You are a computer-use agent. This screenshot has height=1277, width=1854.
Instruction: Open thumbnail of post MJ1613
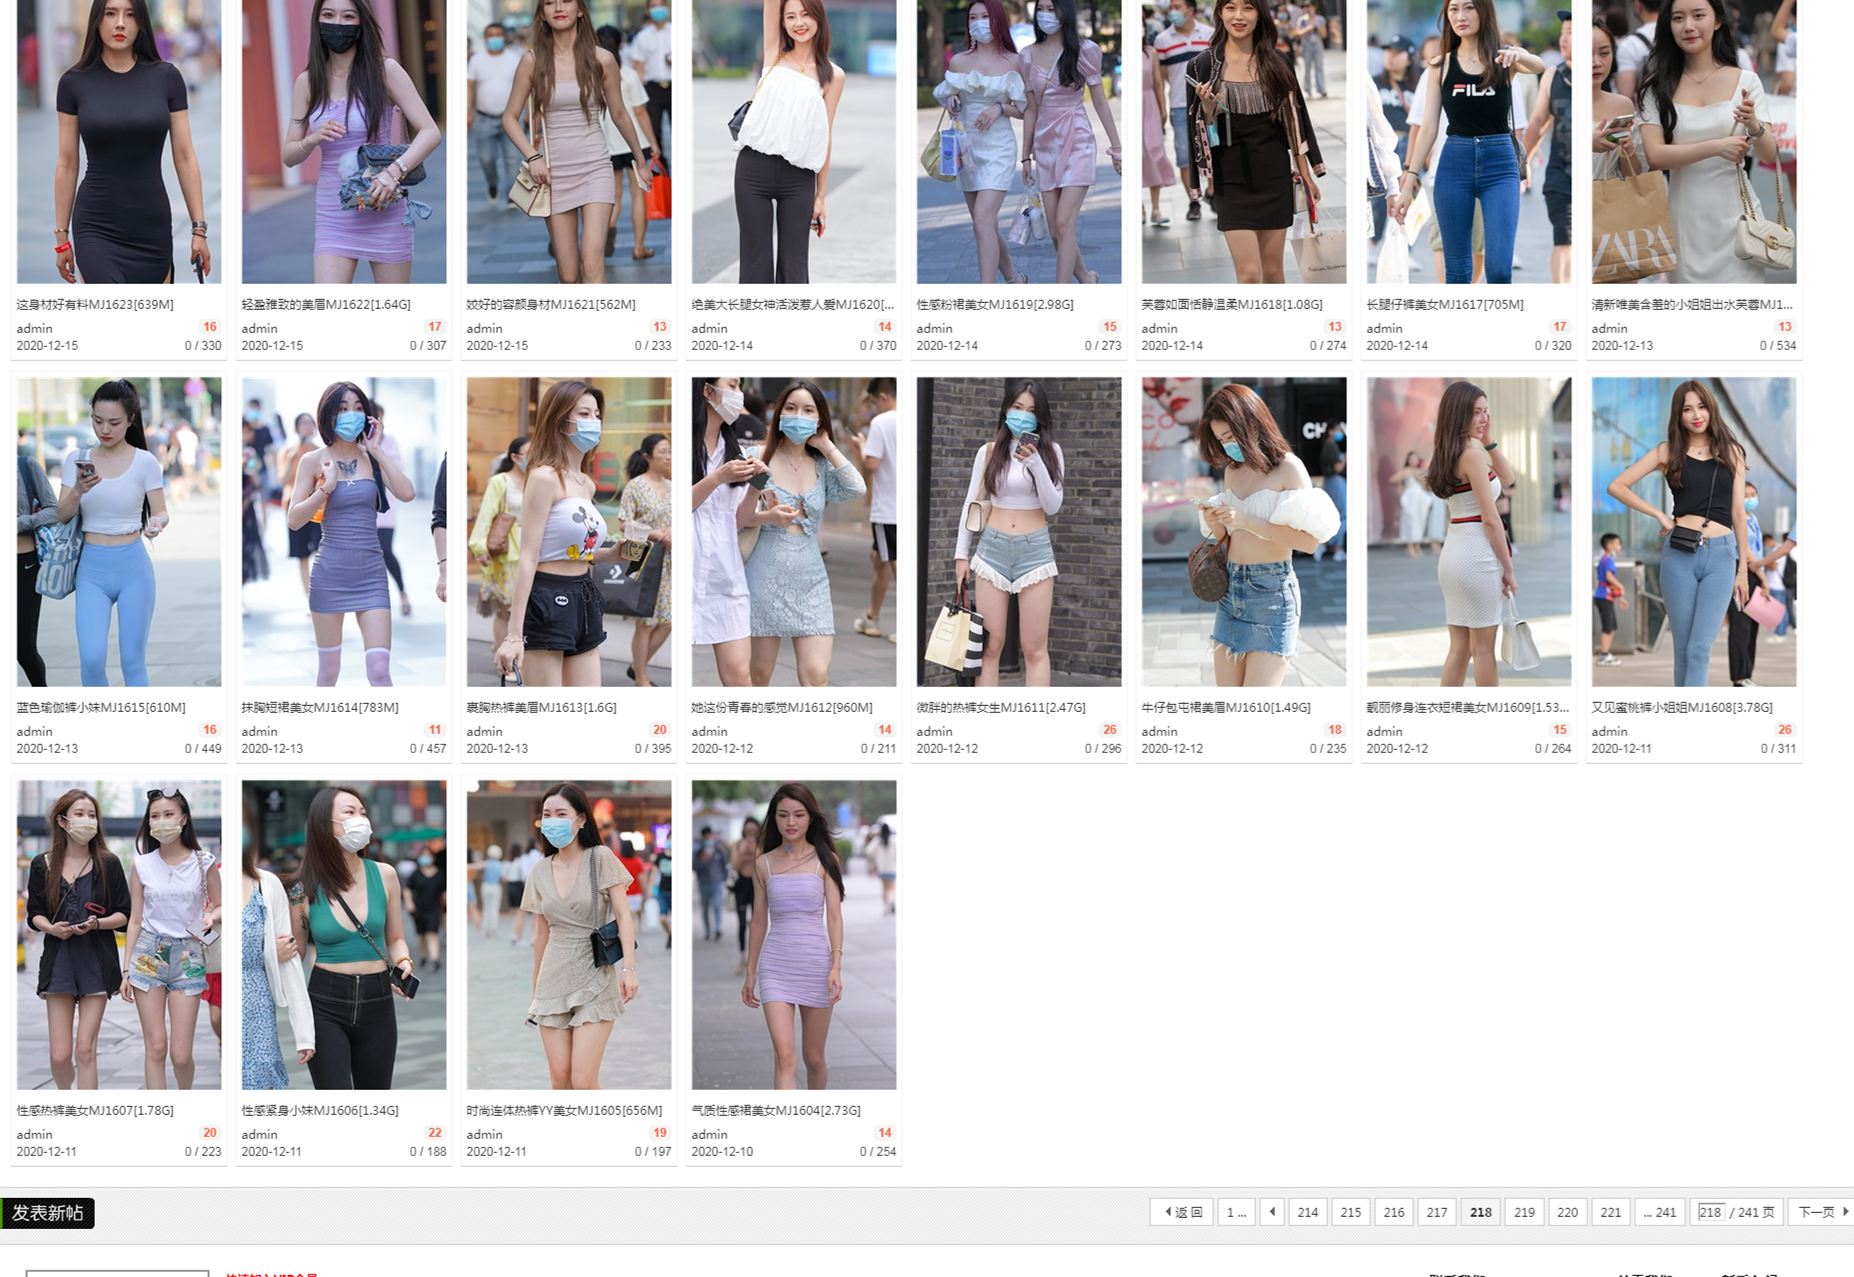click(569, 531)
